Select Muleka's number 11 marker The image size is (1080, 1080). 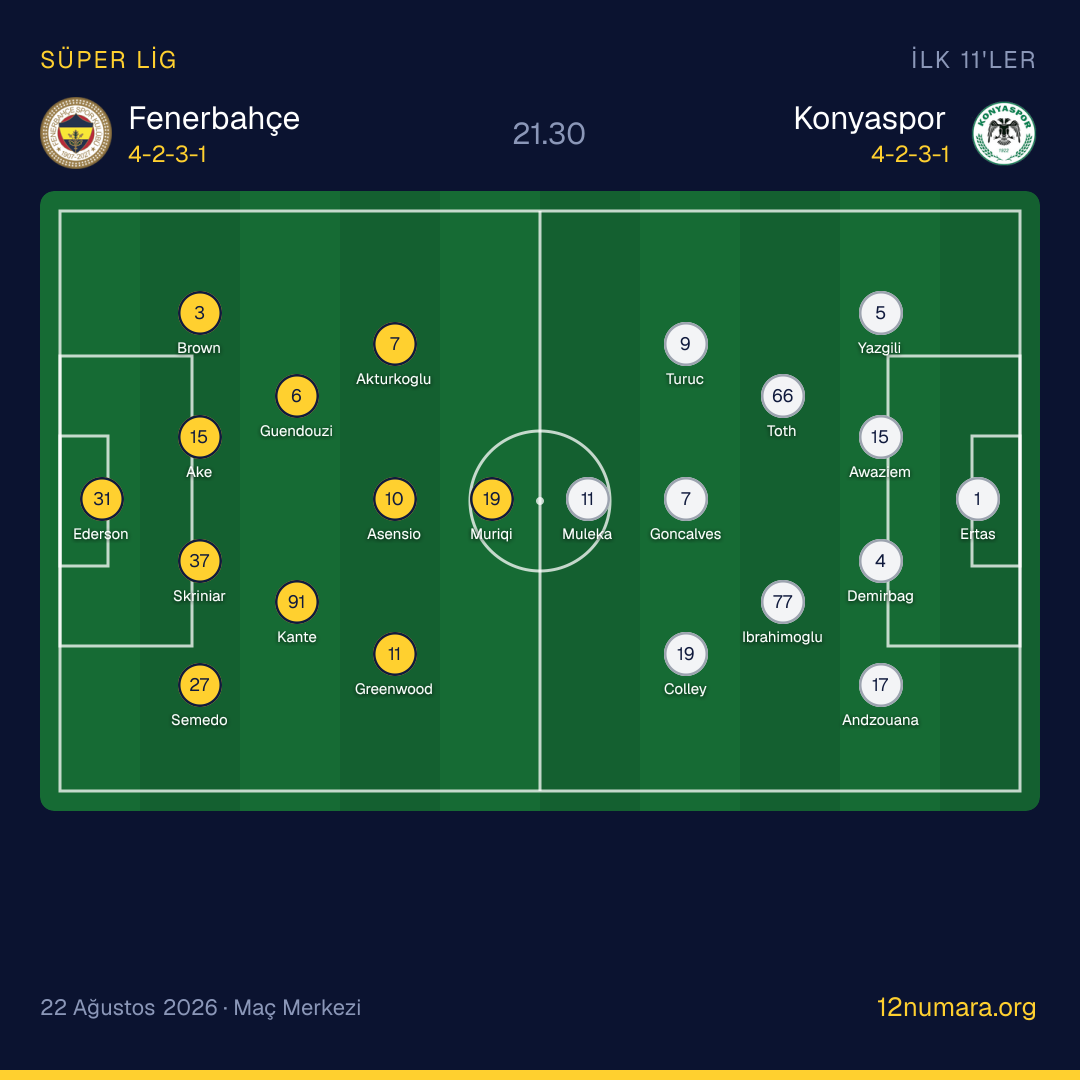(x=588, y=499)
